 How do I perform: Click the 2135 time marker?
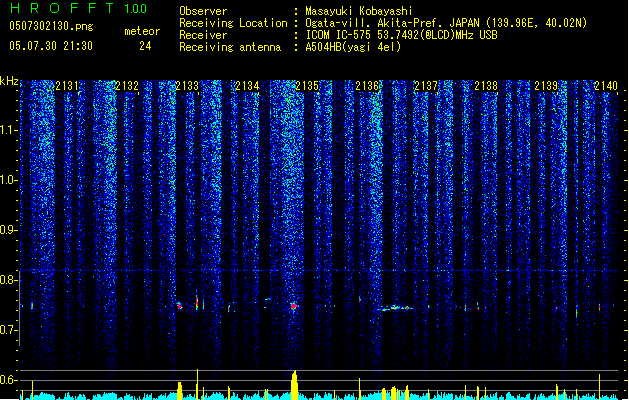[307, 86]
